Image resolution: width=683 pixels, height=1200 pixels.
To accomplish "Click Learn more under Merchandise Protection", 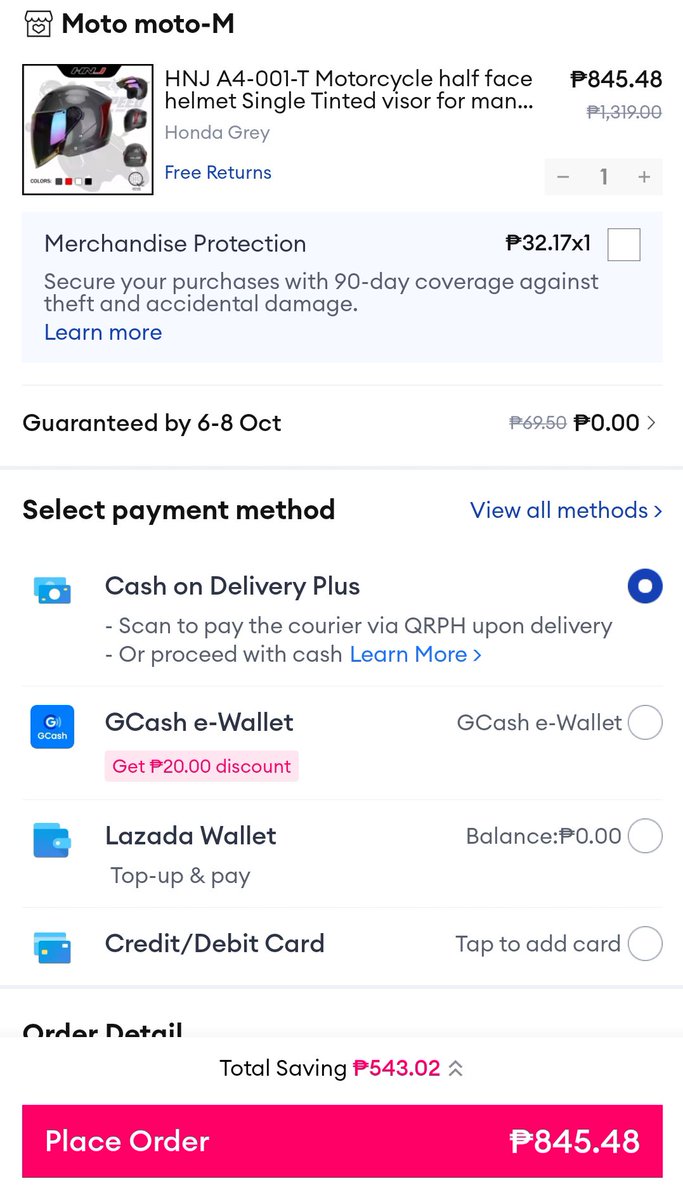I will (103, 332).
